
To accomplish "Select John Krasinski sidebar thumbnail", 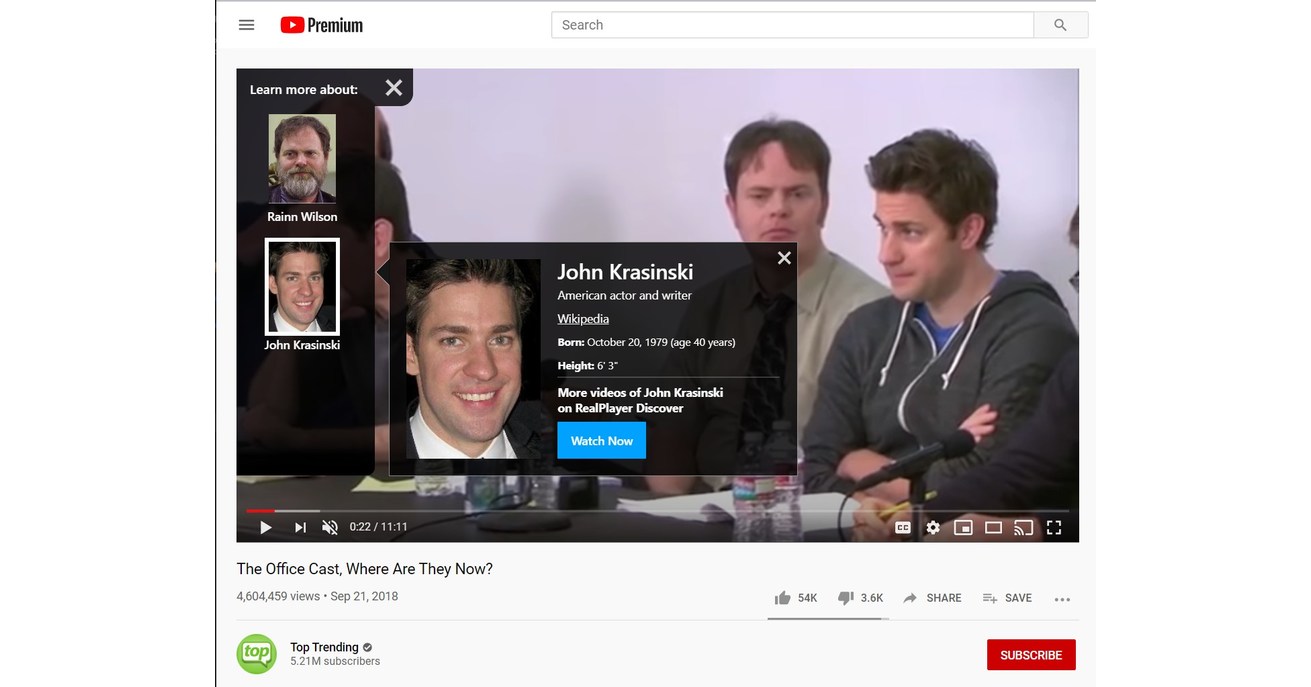I will [302, 287].
